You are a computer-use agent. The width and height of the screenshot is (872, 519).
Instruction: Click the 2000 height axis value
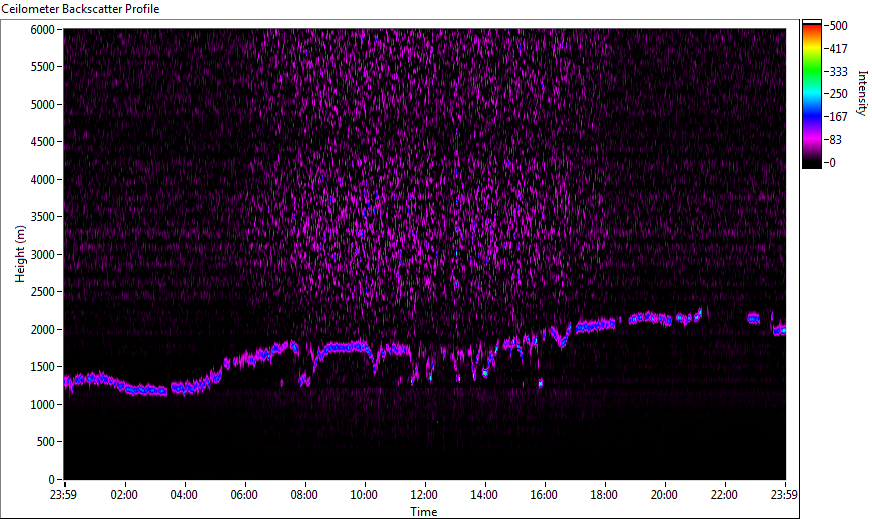point(42,330)
